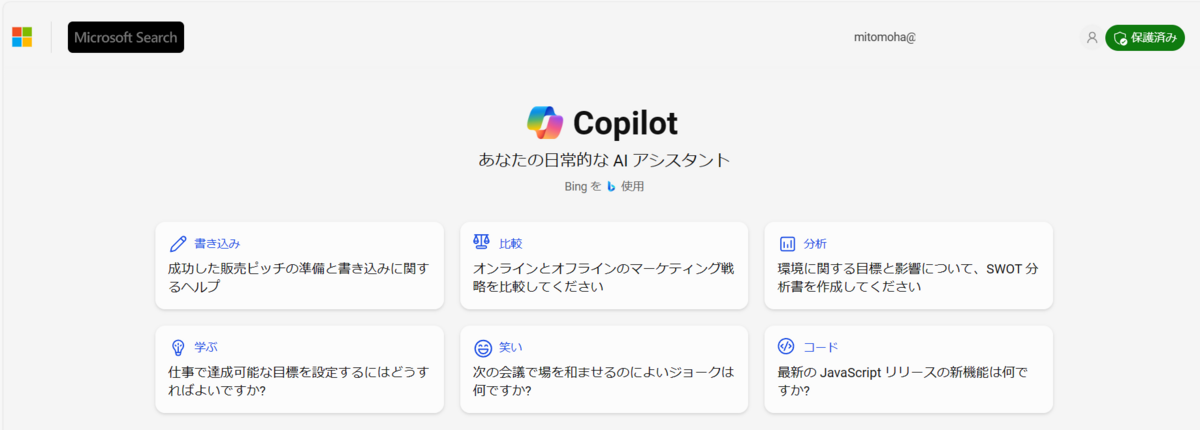The image size is (1200, 430).
Task: Click the 保護済み shield badge
Action: 1144,38
